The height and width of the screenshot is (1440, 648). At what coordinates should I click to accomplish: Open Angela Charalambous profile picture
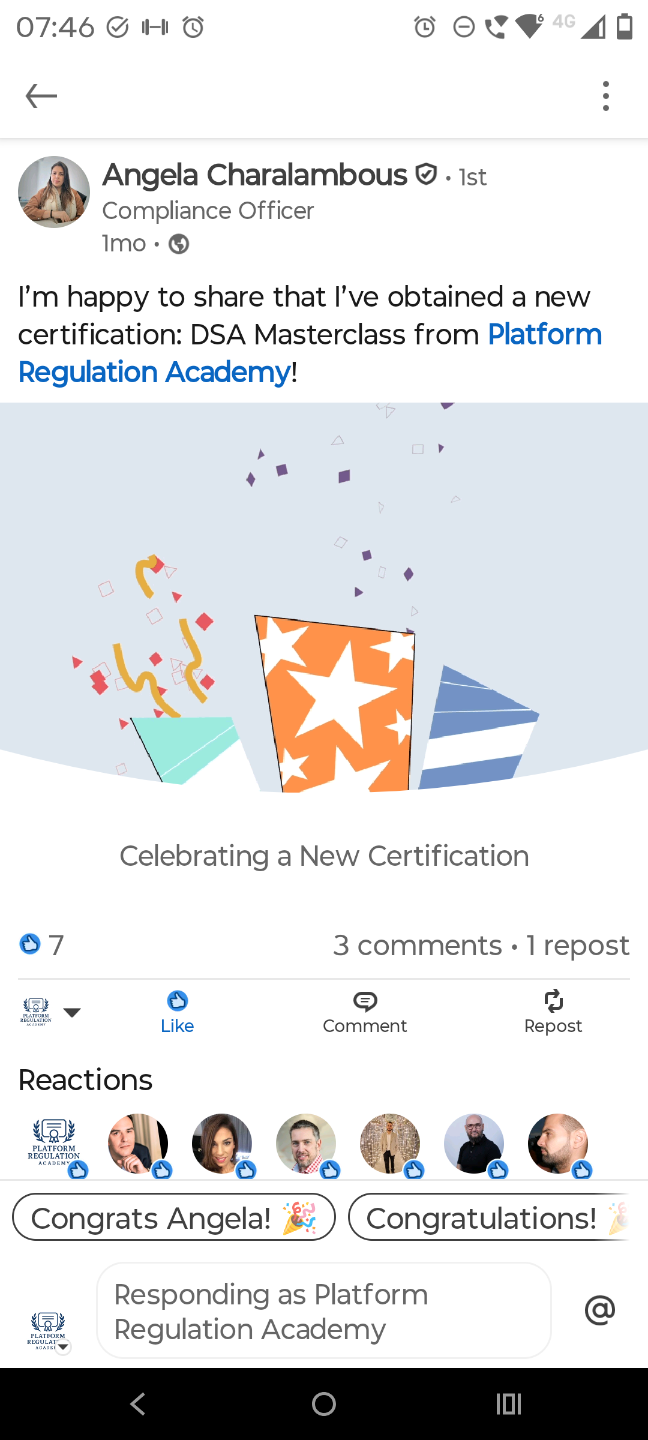[x=54, y=192]
